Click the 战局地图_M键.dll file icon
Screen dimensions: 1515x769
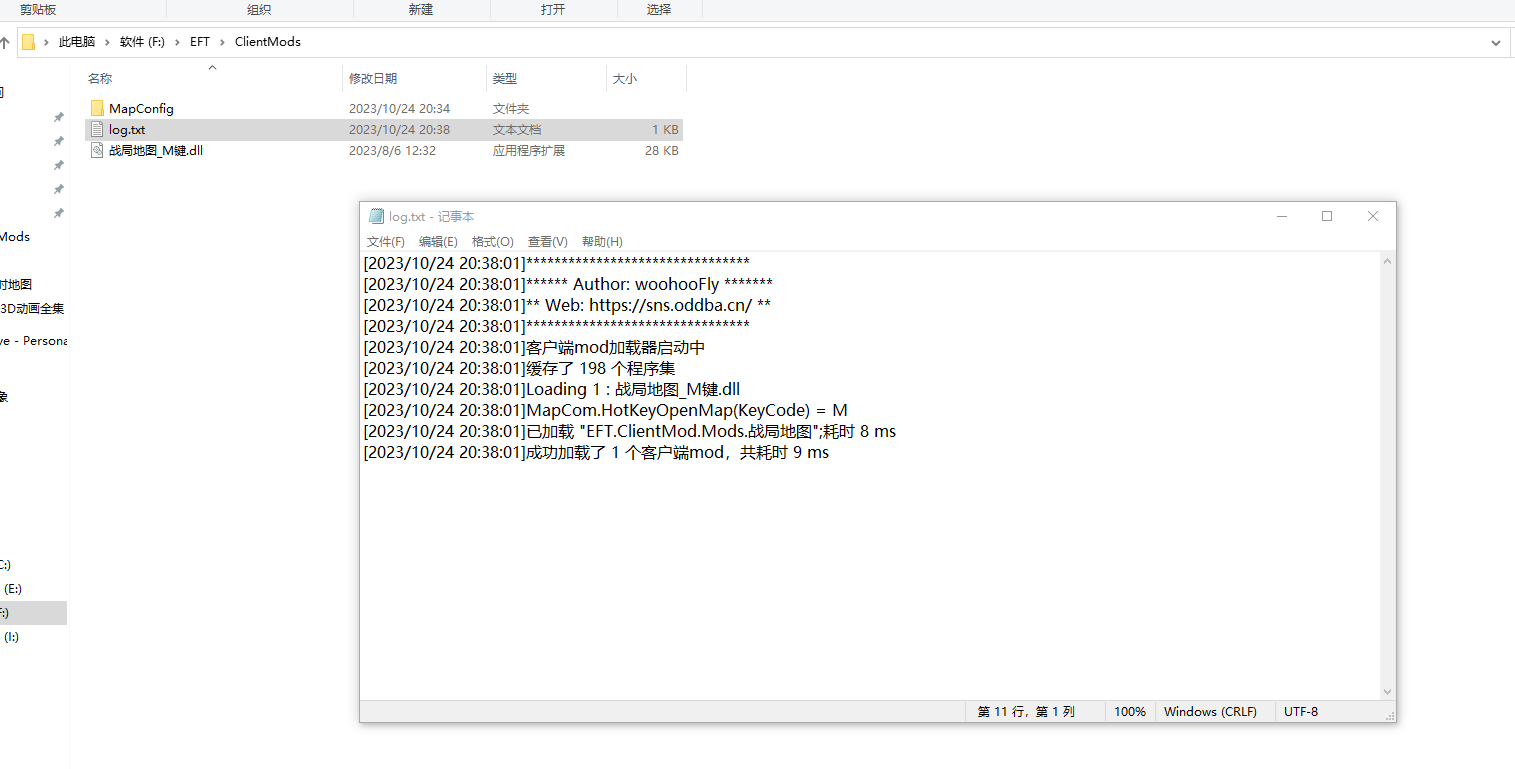point(97,150)
